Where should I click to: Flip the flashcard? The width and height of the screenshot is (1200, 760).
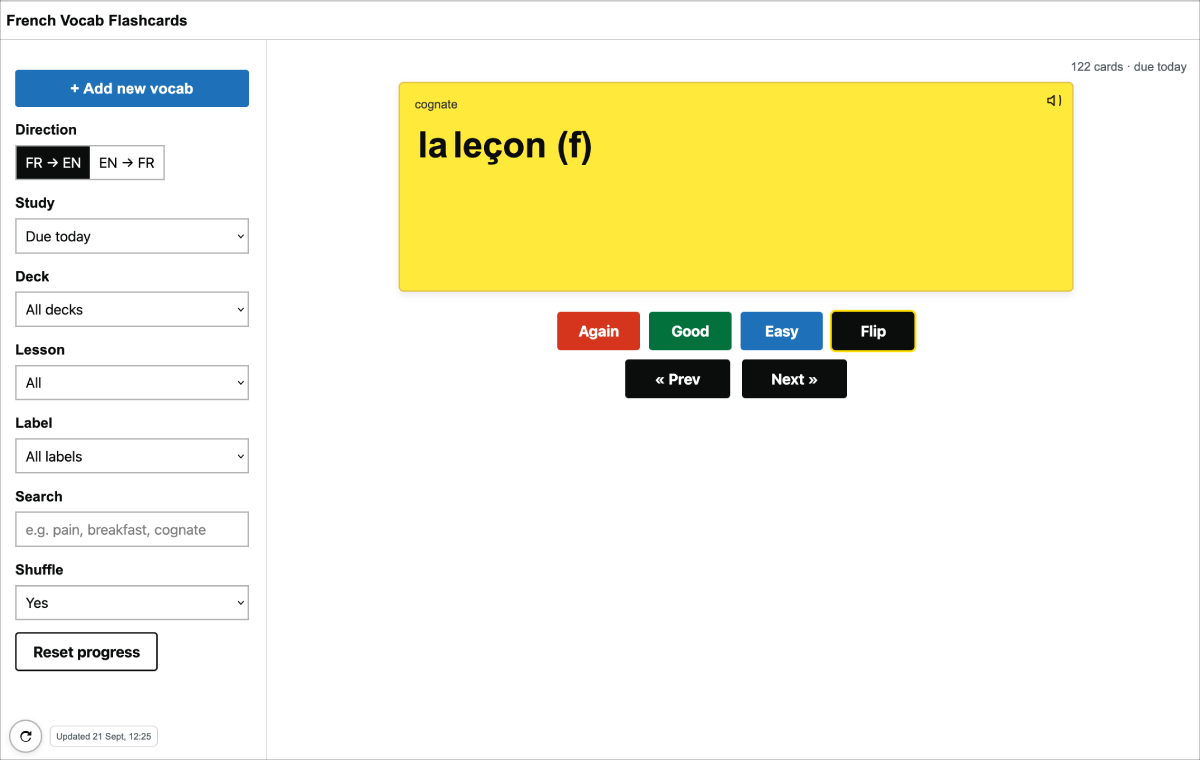[x=873, y=331]
